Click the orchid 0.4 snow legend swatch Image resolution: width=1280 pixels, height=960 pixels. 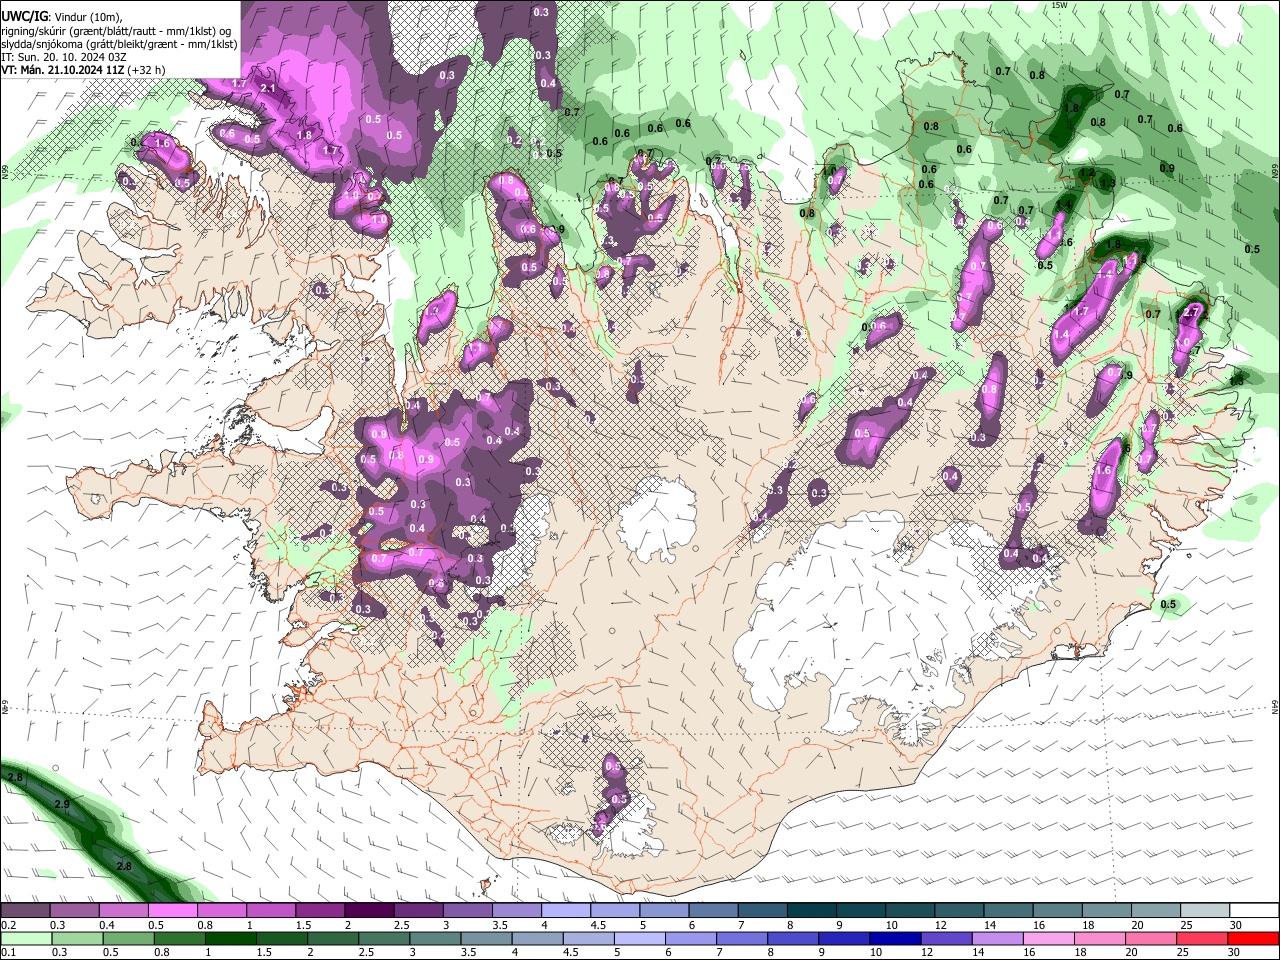pyautogui.click(x=123, y=911)
